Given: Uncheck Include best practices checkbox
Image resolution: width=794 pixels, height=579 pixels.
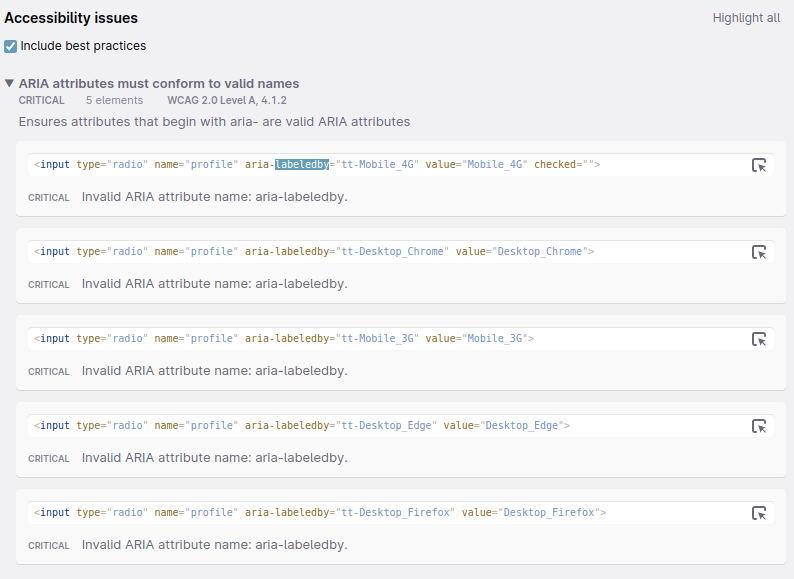Looking at the screenshot, I should point(10,46).
